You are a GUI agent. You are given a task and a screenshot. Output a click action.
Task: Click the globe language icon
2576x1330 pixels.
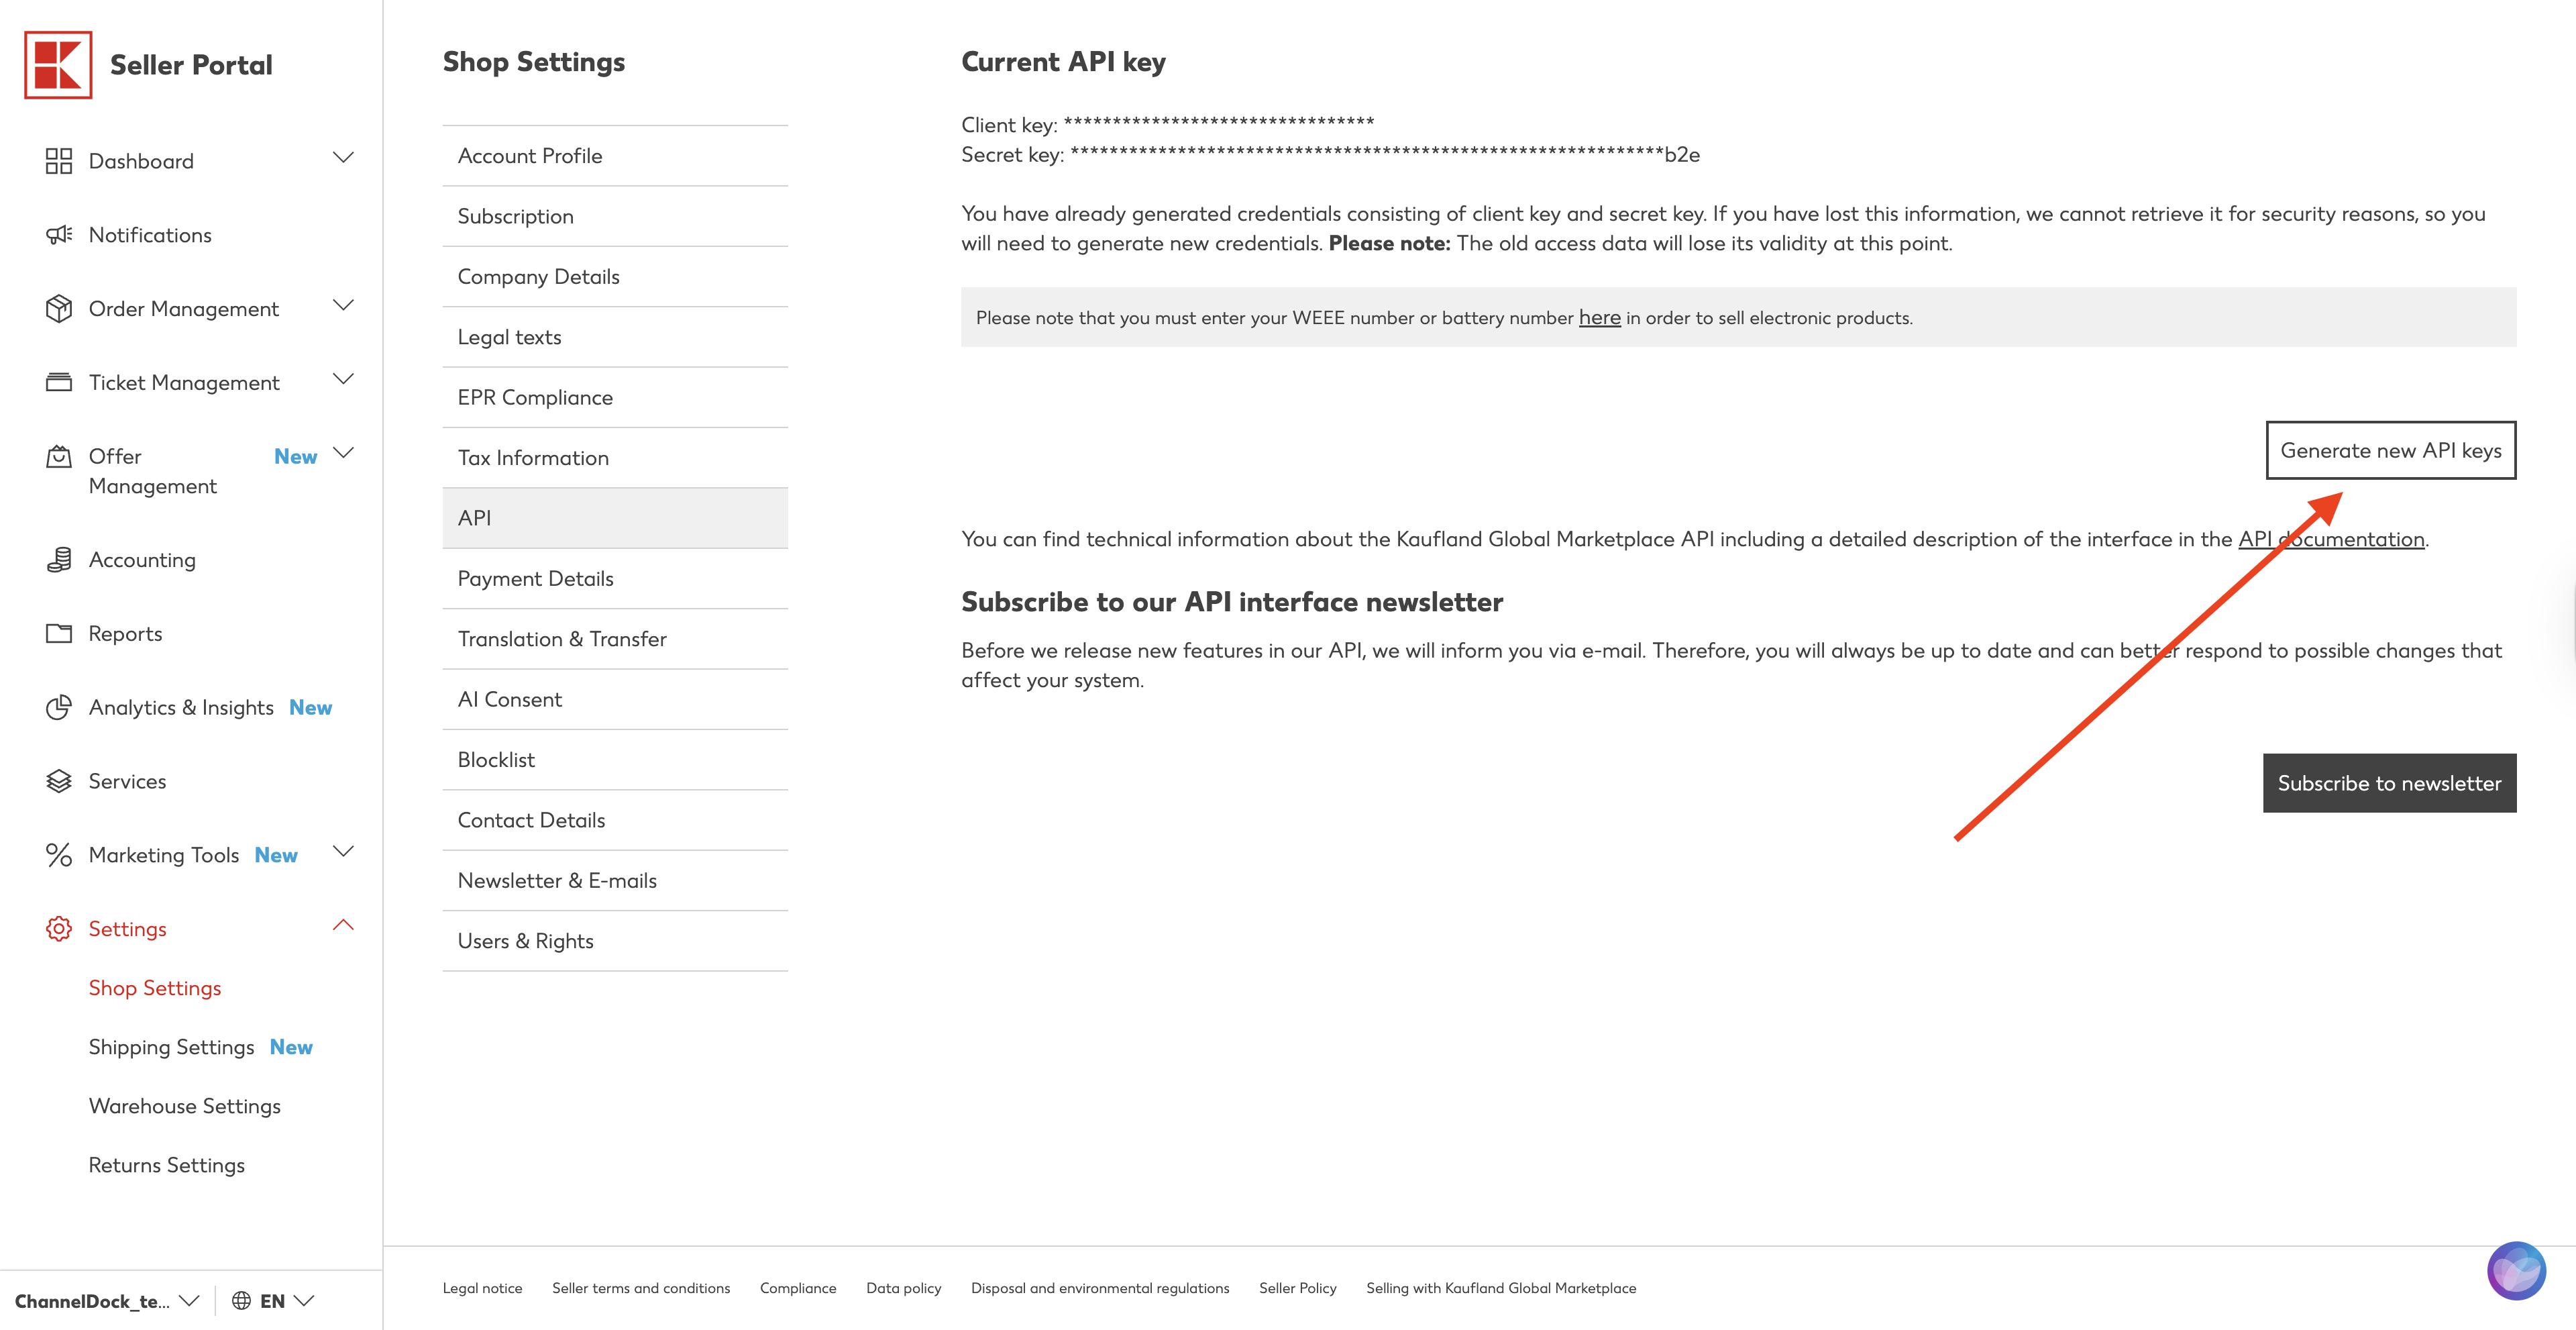click(x=241, y=1301)
